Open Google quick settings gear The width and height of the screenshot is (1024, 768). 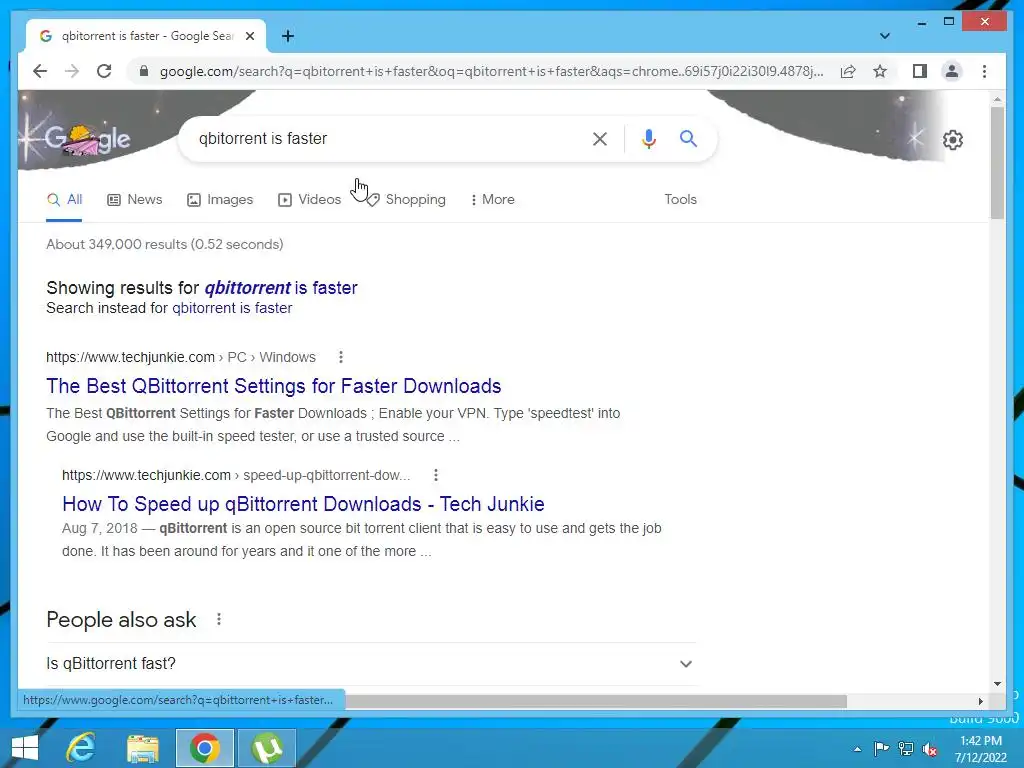(x=953, y=140)
